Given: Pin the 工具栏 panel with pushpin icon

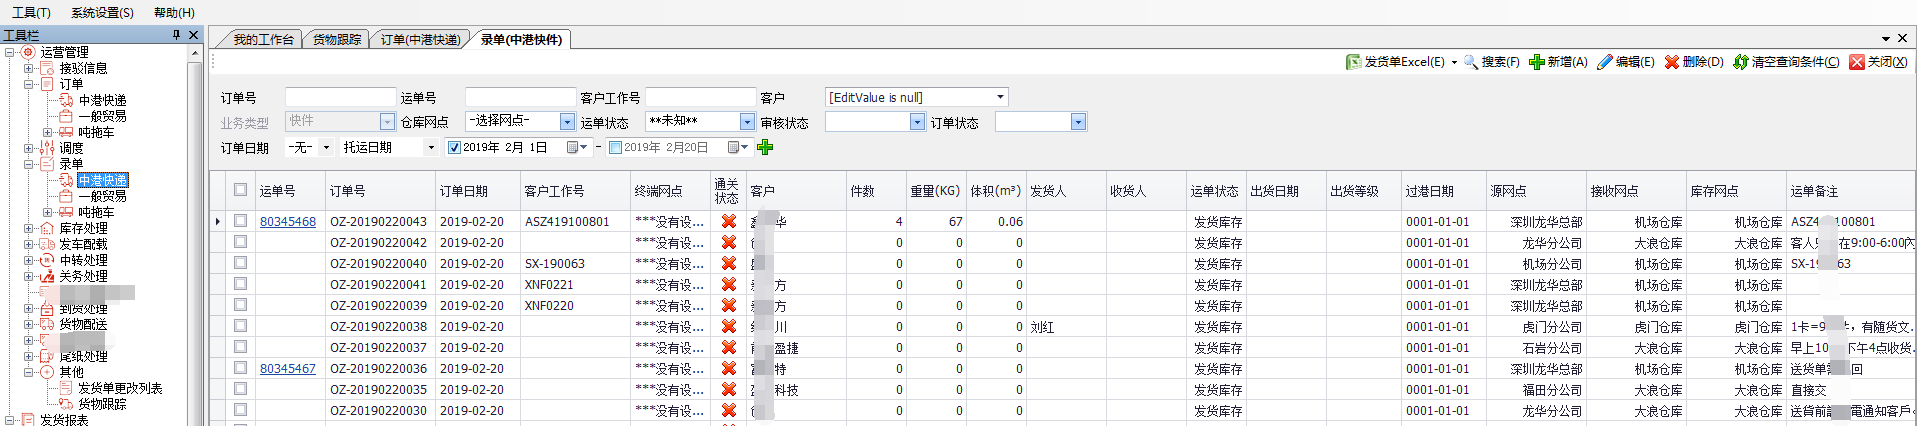Looking at the screenshot, I should 176,35.
